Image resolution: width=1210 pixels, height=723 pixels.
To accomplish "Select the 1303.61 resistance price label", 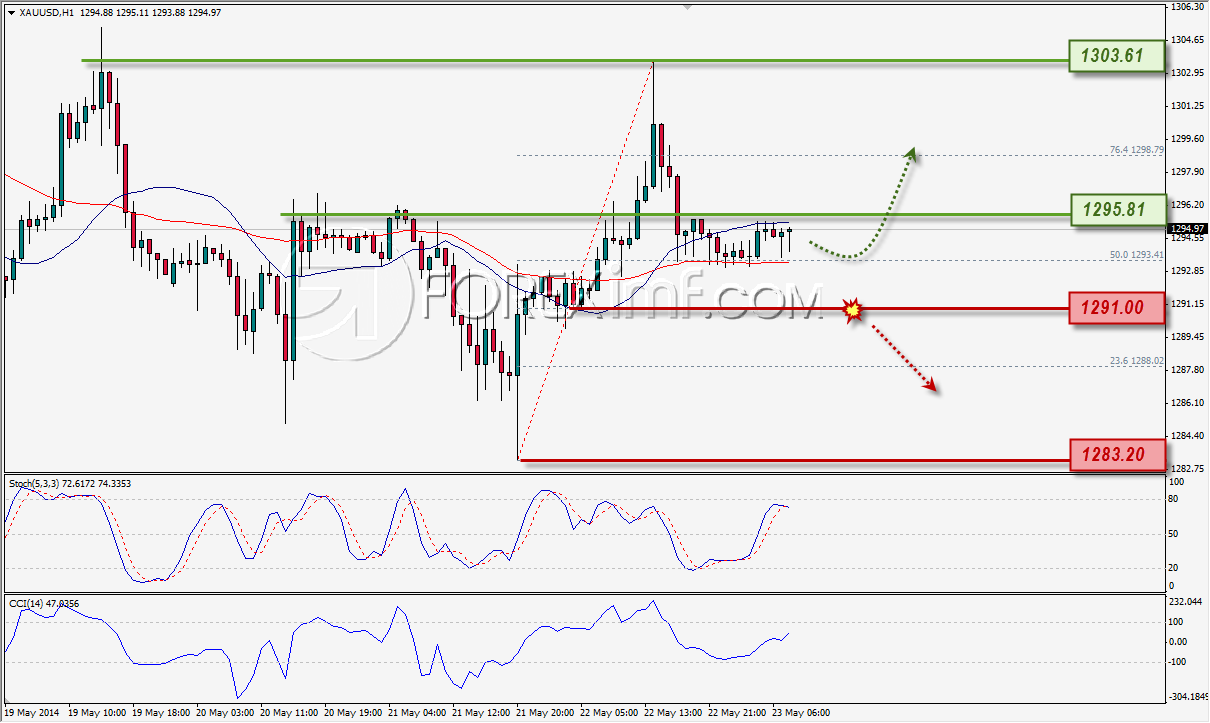I will coord(1116,56).
